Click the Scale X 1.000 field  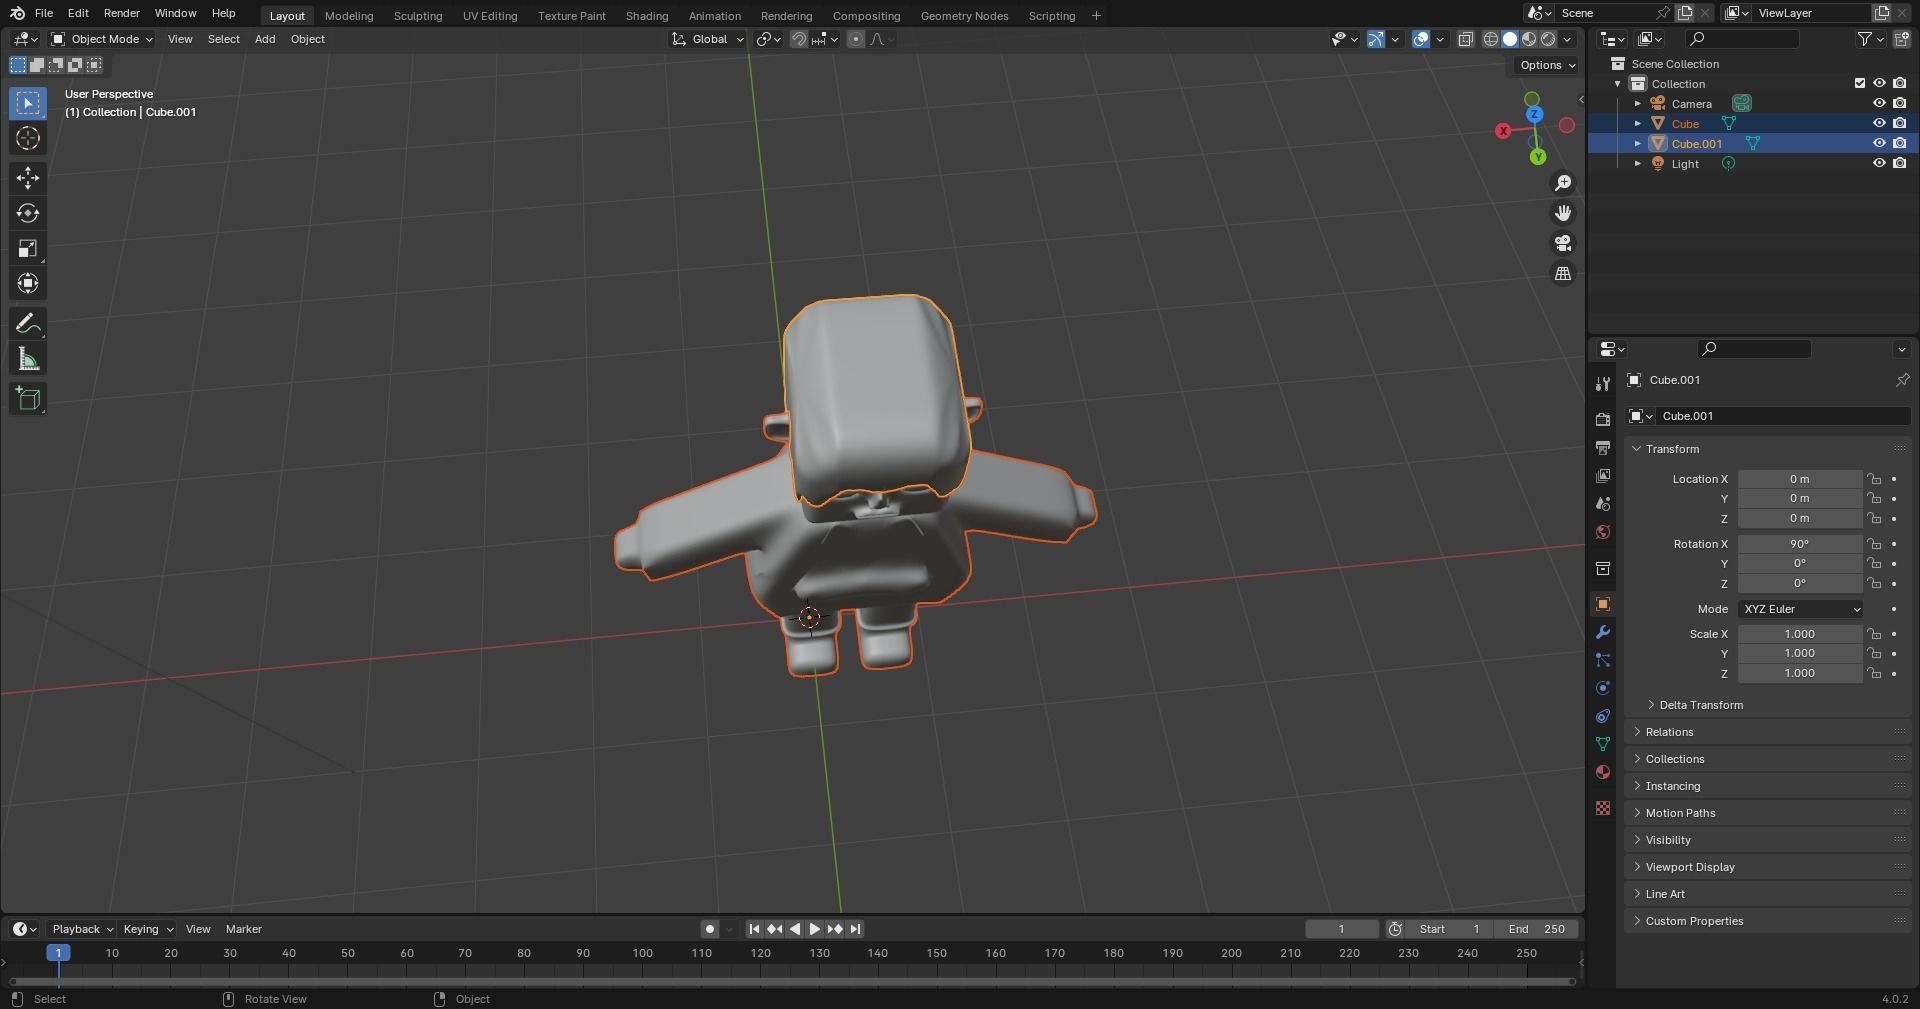(x=1800, y=634)
